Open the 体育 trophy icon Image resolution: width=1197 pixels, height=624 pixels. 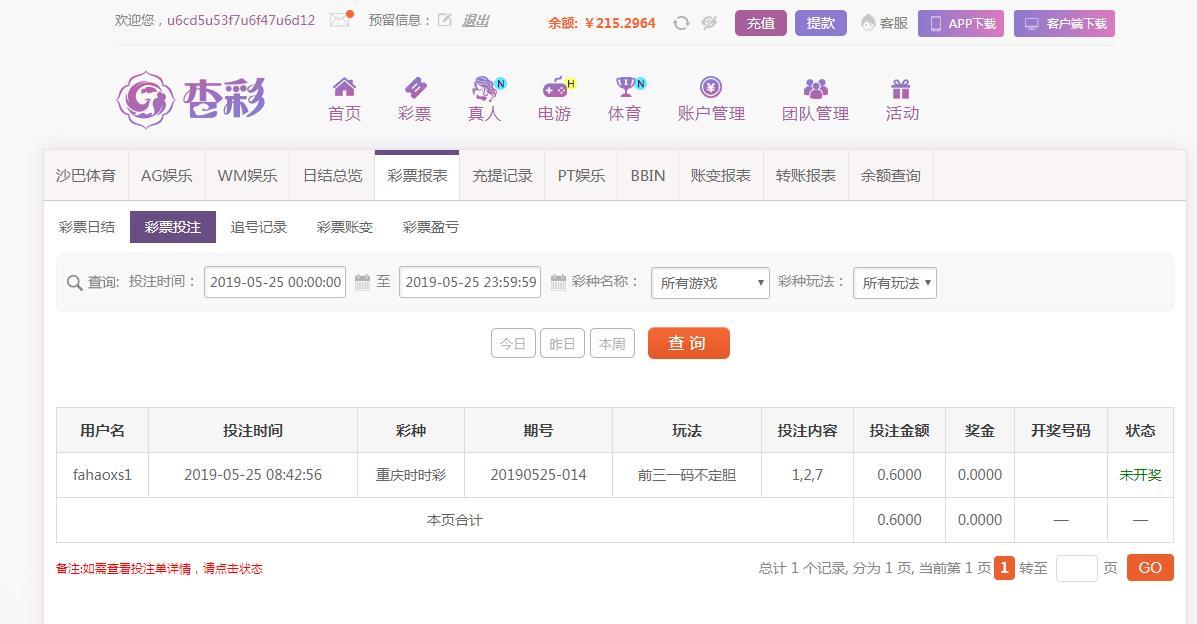pos(627,87)
